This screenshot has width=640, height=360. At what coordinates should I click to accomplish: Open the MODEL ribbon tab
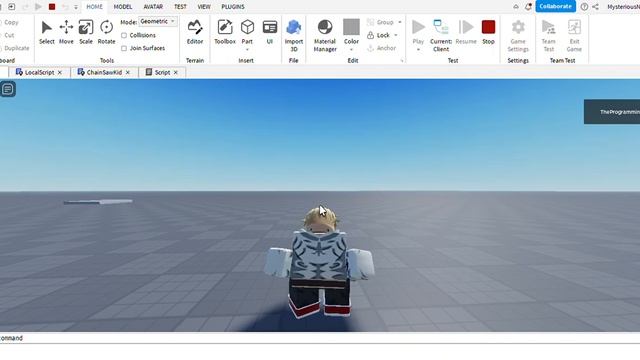[x=123, y=7]
